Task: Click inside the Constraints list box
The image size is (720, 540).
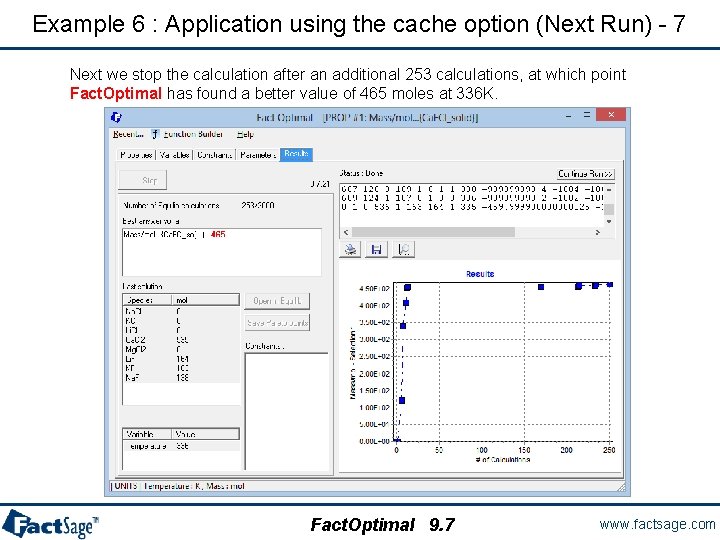Action: tap(287, 411)
